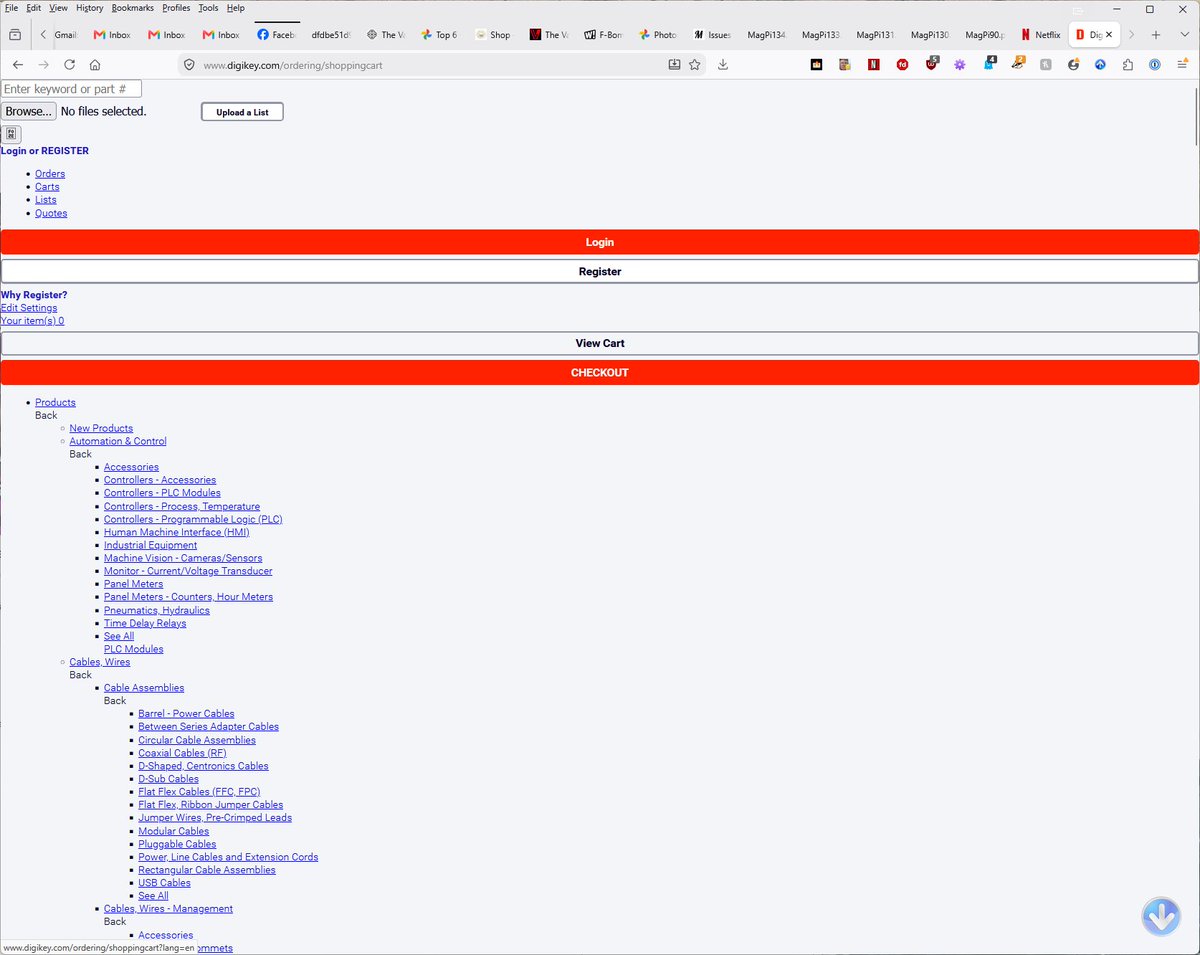The height and width of the screenshot is (955, 1200).
Task: Open the File menu
Action: (11, 8)
